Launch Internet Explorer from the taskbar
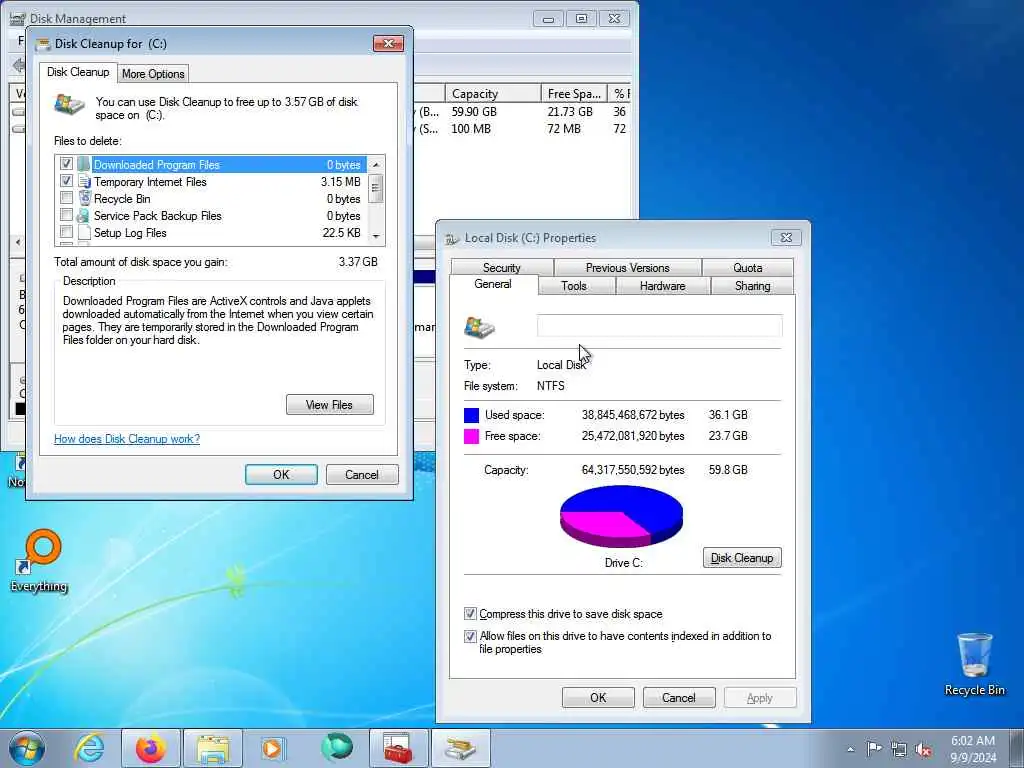This screenshot has height=768, width=1024. pos(89,748)
